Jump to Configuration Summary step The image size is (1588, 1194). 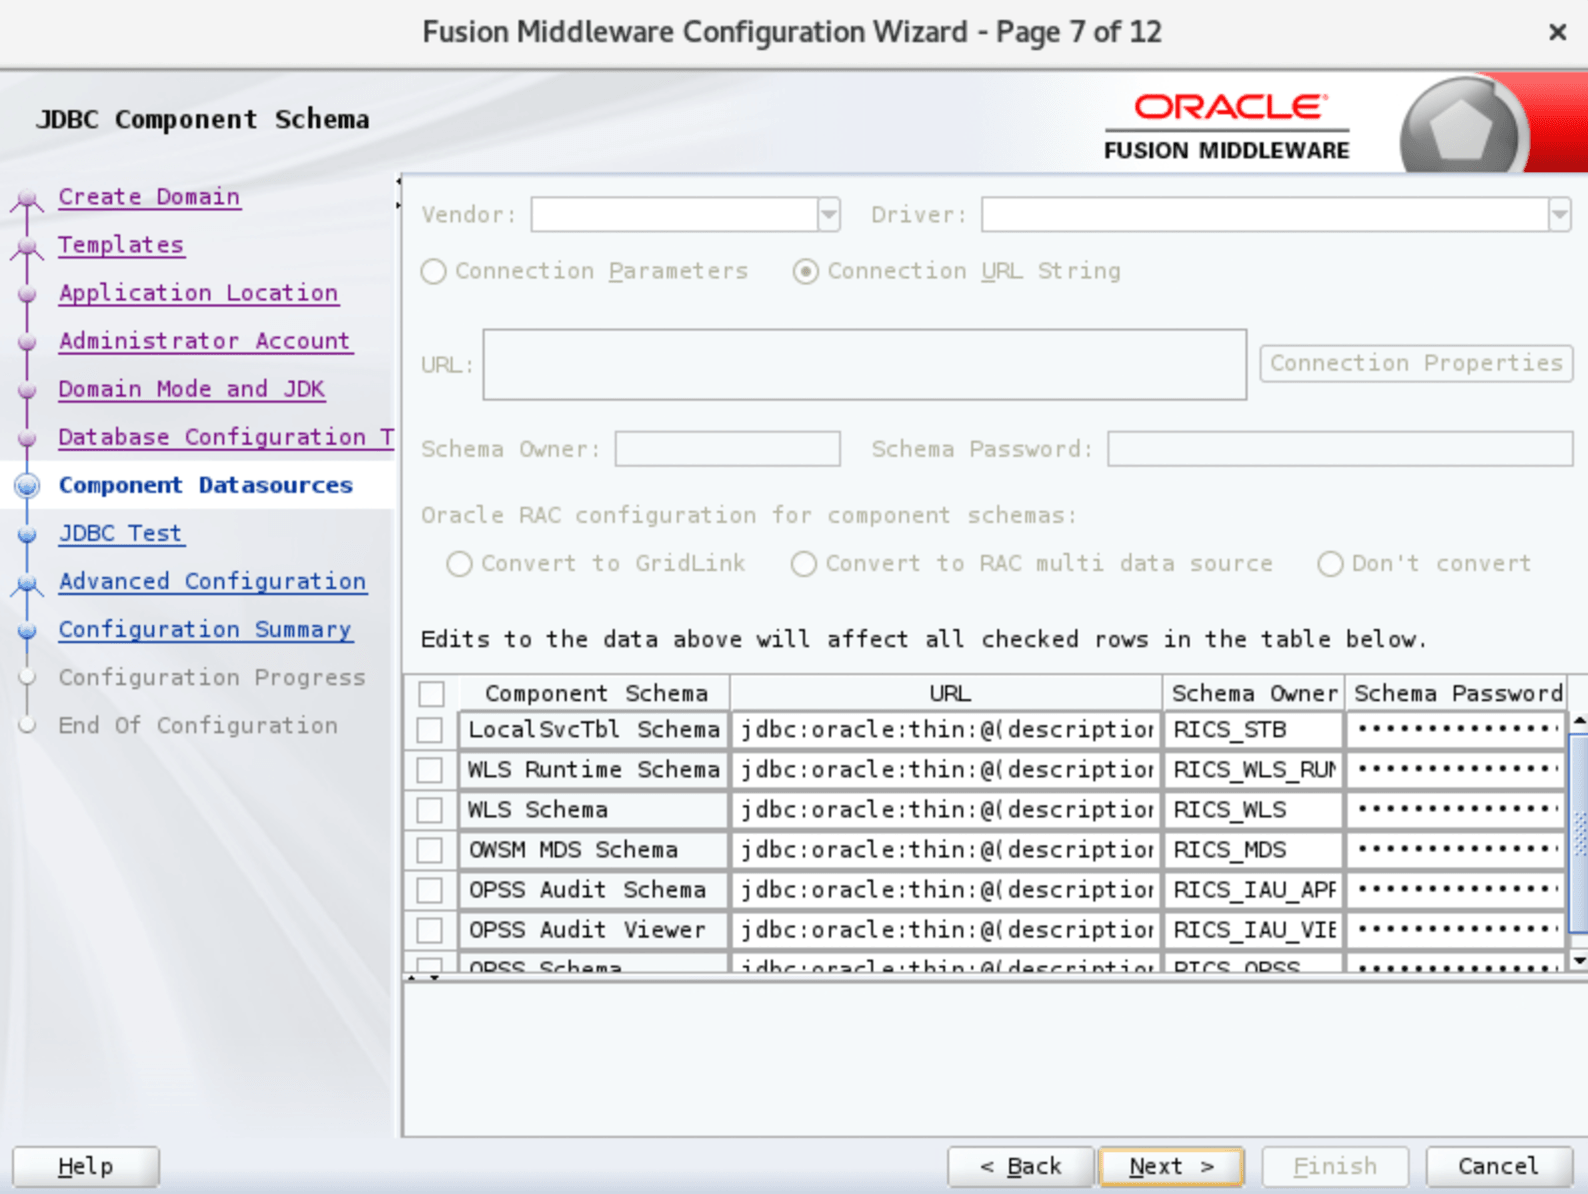(x=205, y=629)
